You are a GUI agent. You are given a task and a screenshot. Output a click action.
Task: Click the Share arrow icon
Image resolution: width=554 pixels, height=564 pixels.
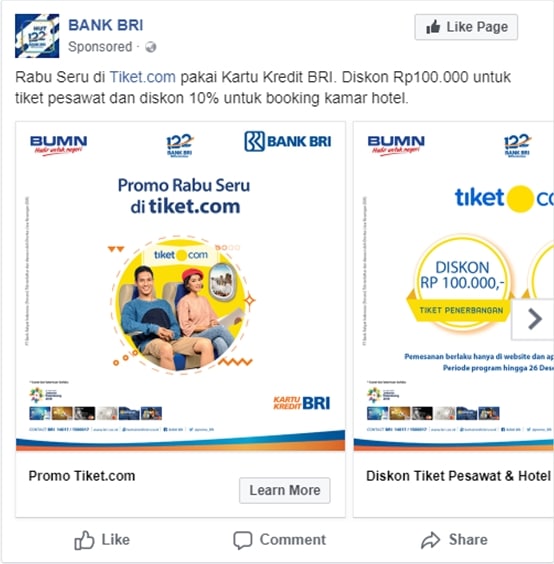(431, 540)
